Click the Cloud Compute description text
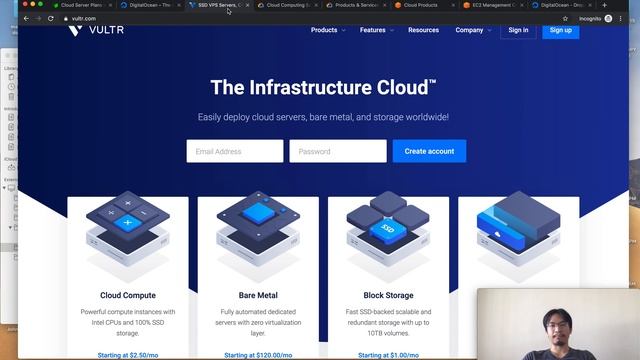This screenshot has height=360, width=640. (x=128, y=322)
